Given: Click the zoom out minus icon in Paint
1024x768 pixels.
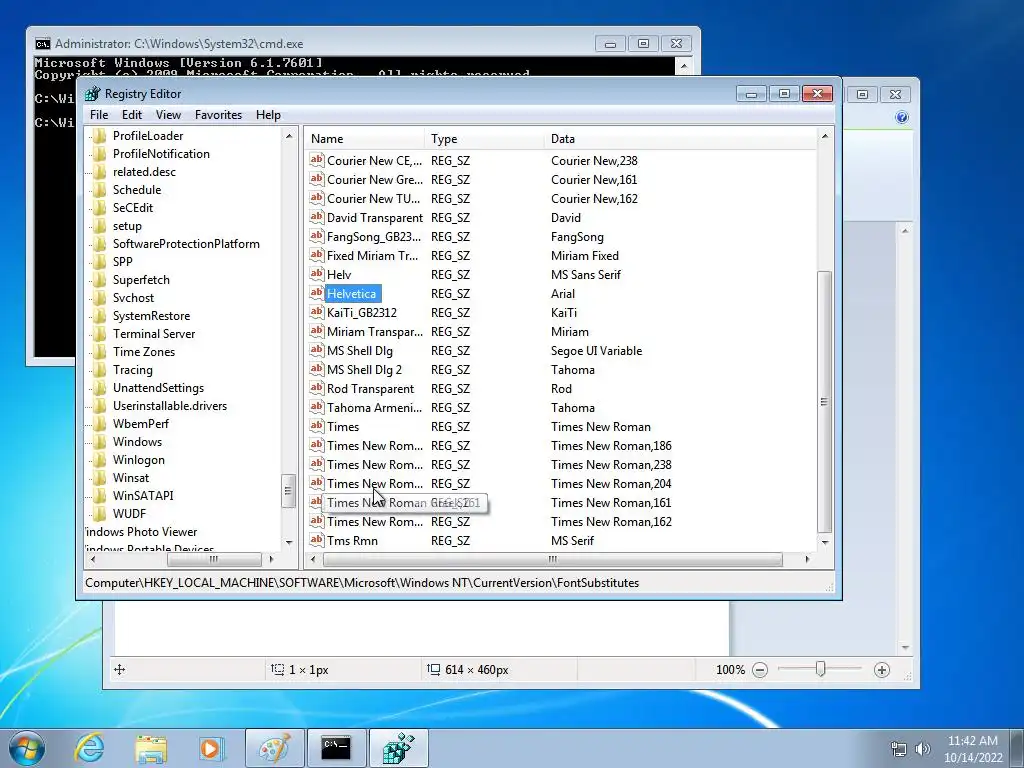Looking at the screenshot, I should tap(760, 670).
